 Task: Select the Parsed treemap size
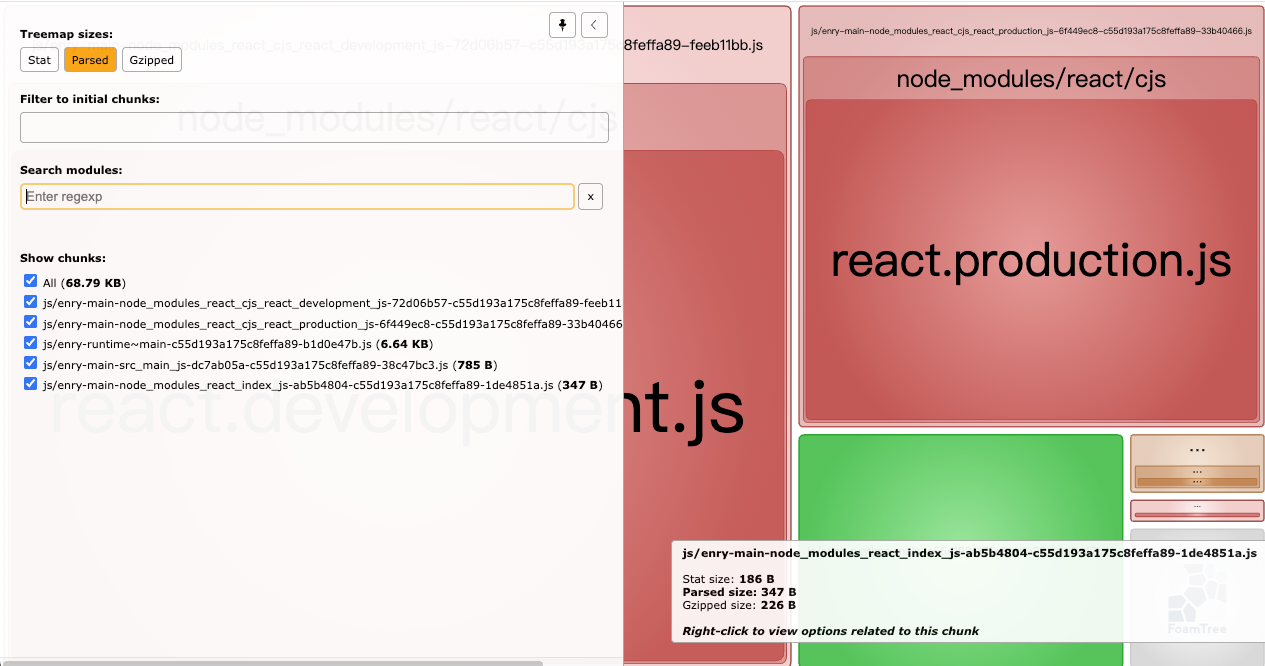90,60
